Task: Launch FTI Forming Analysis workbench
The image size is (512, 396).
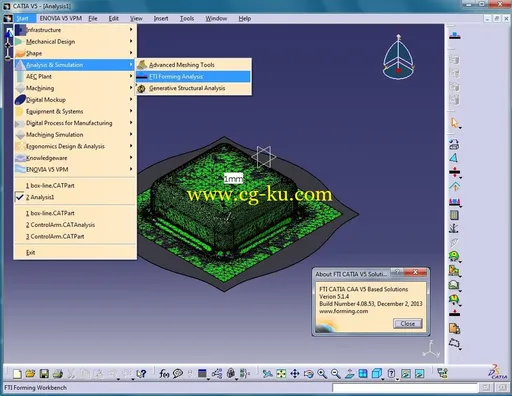Action: (x=193, y=76)
